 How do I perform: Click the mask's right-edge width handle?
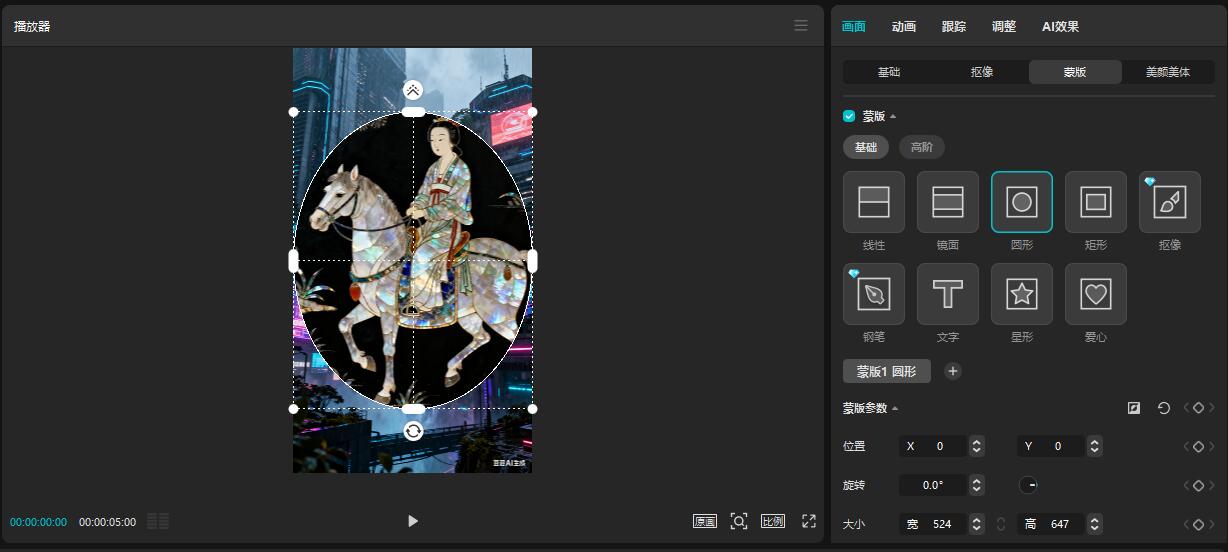[x=532, y=261]
